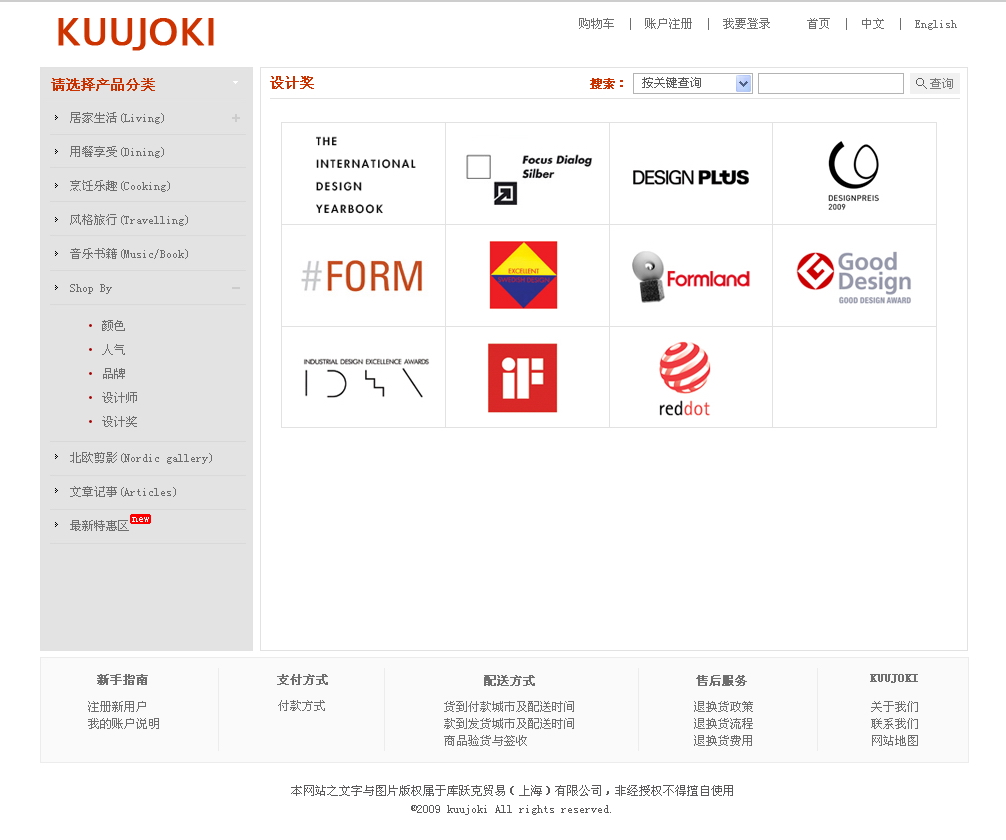Image resolution: width=1006 pixels, height=840 pixels.
Task: Open the Excellent Swedish Design logo
Action: (524, 275)
